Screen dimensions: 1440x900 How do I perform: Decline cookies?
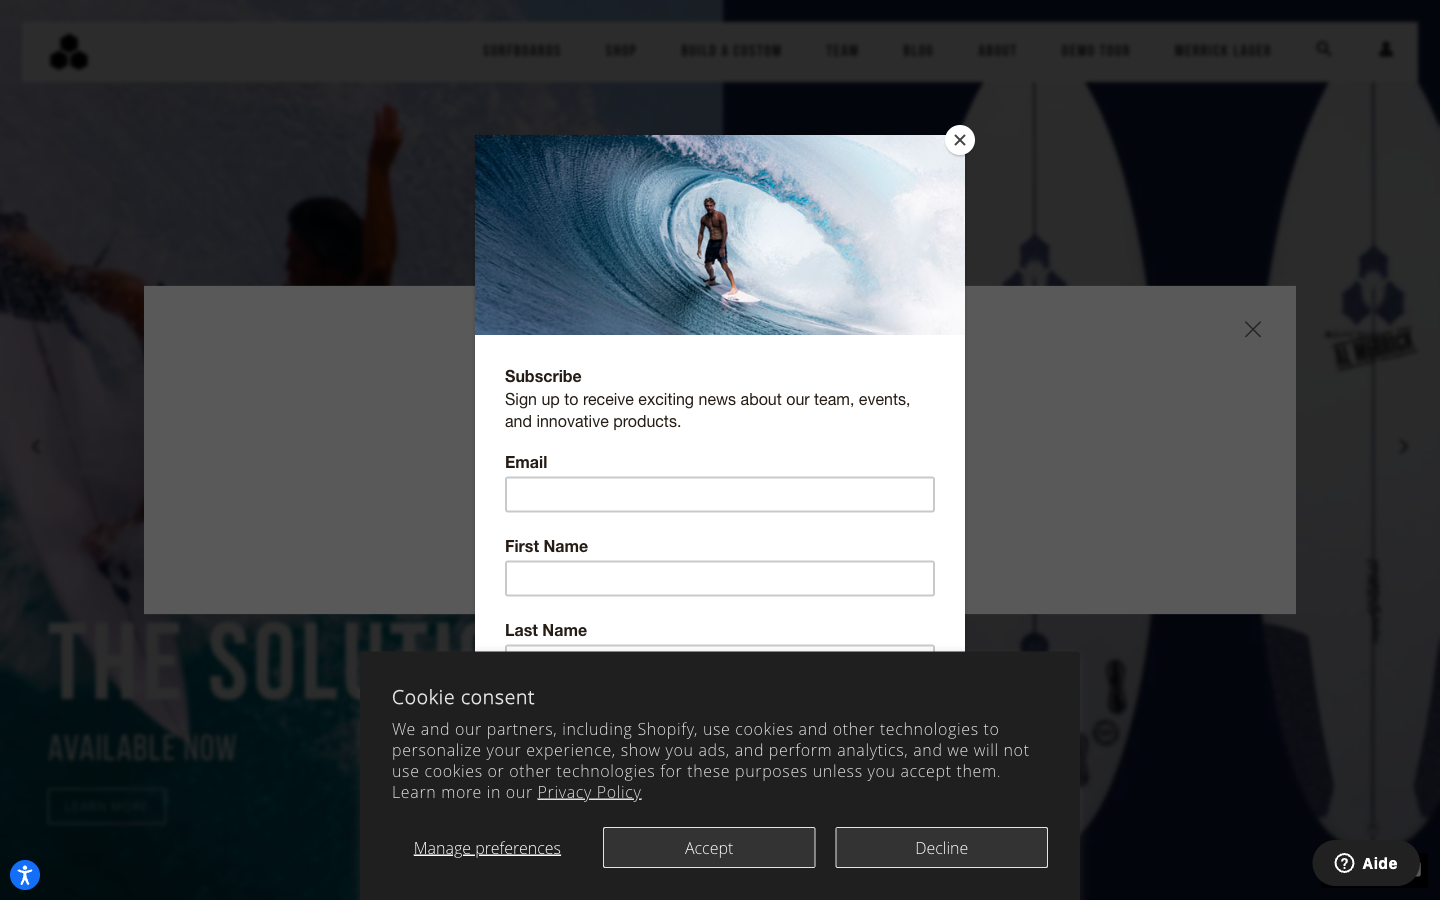942,848
